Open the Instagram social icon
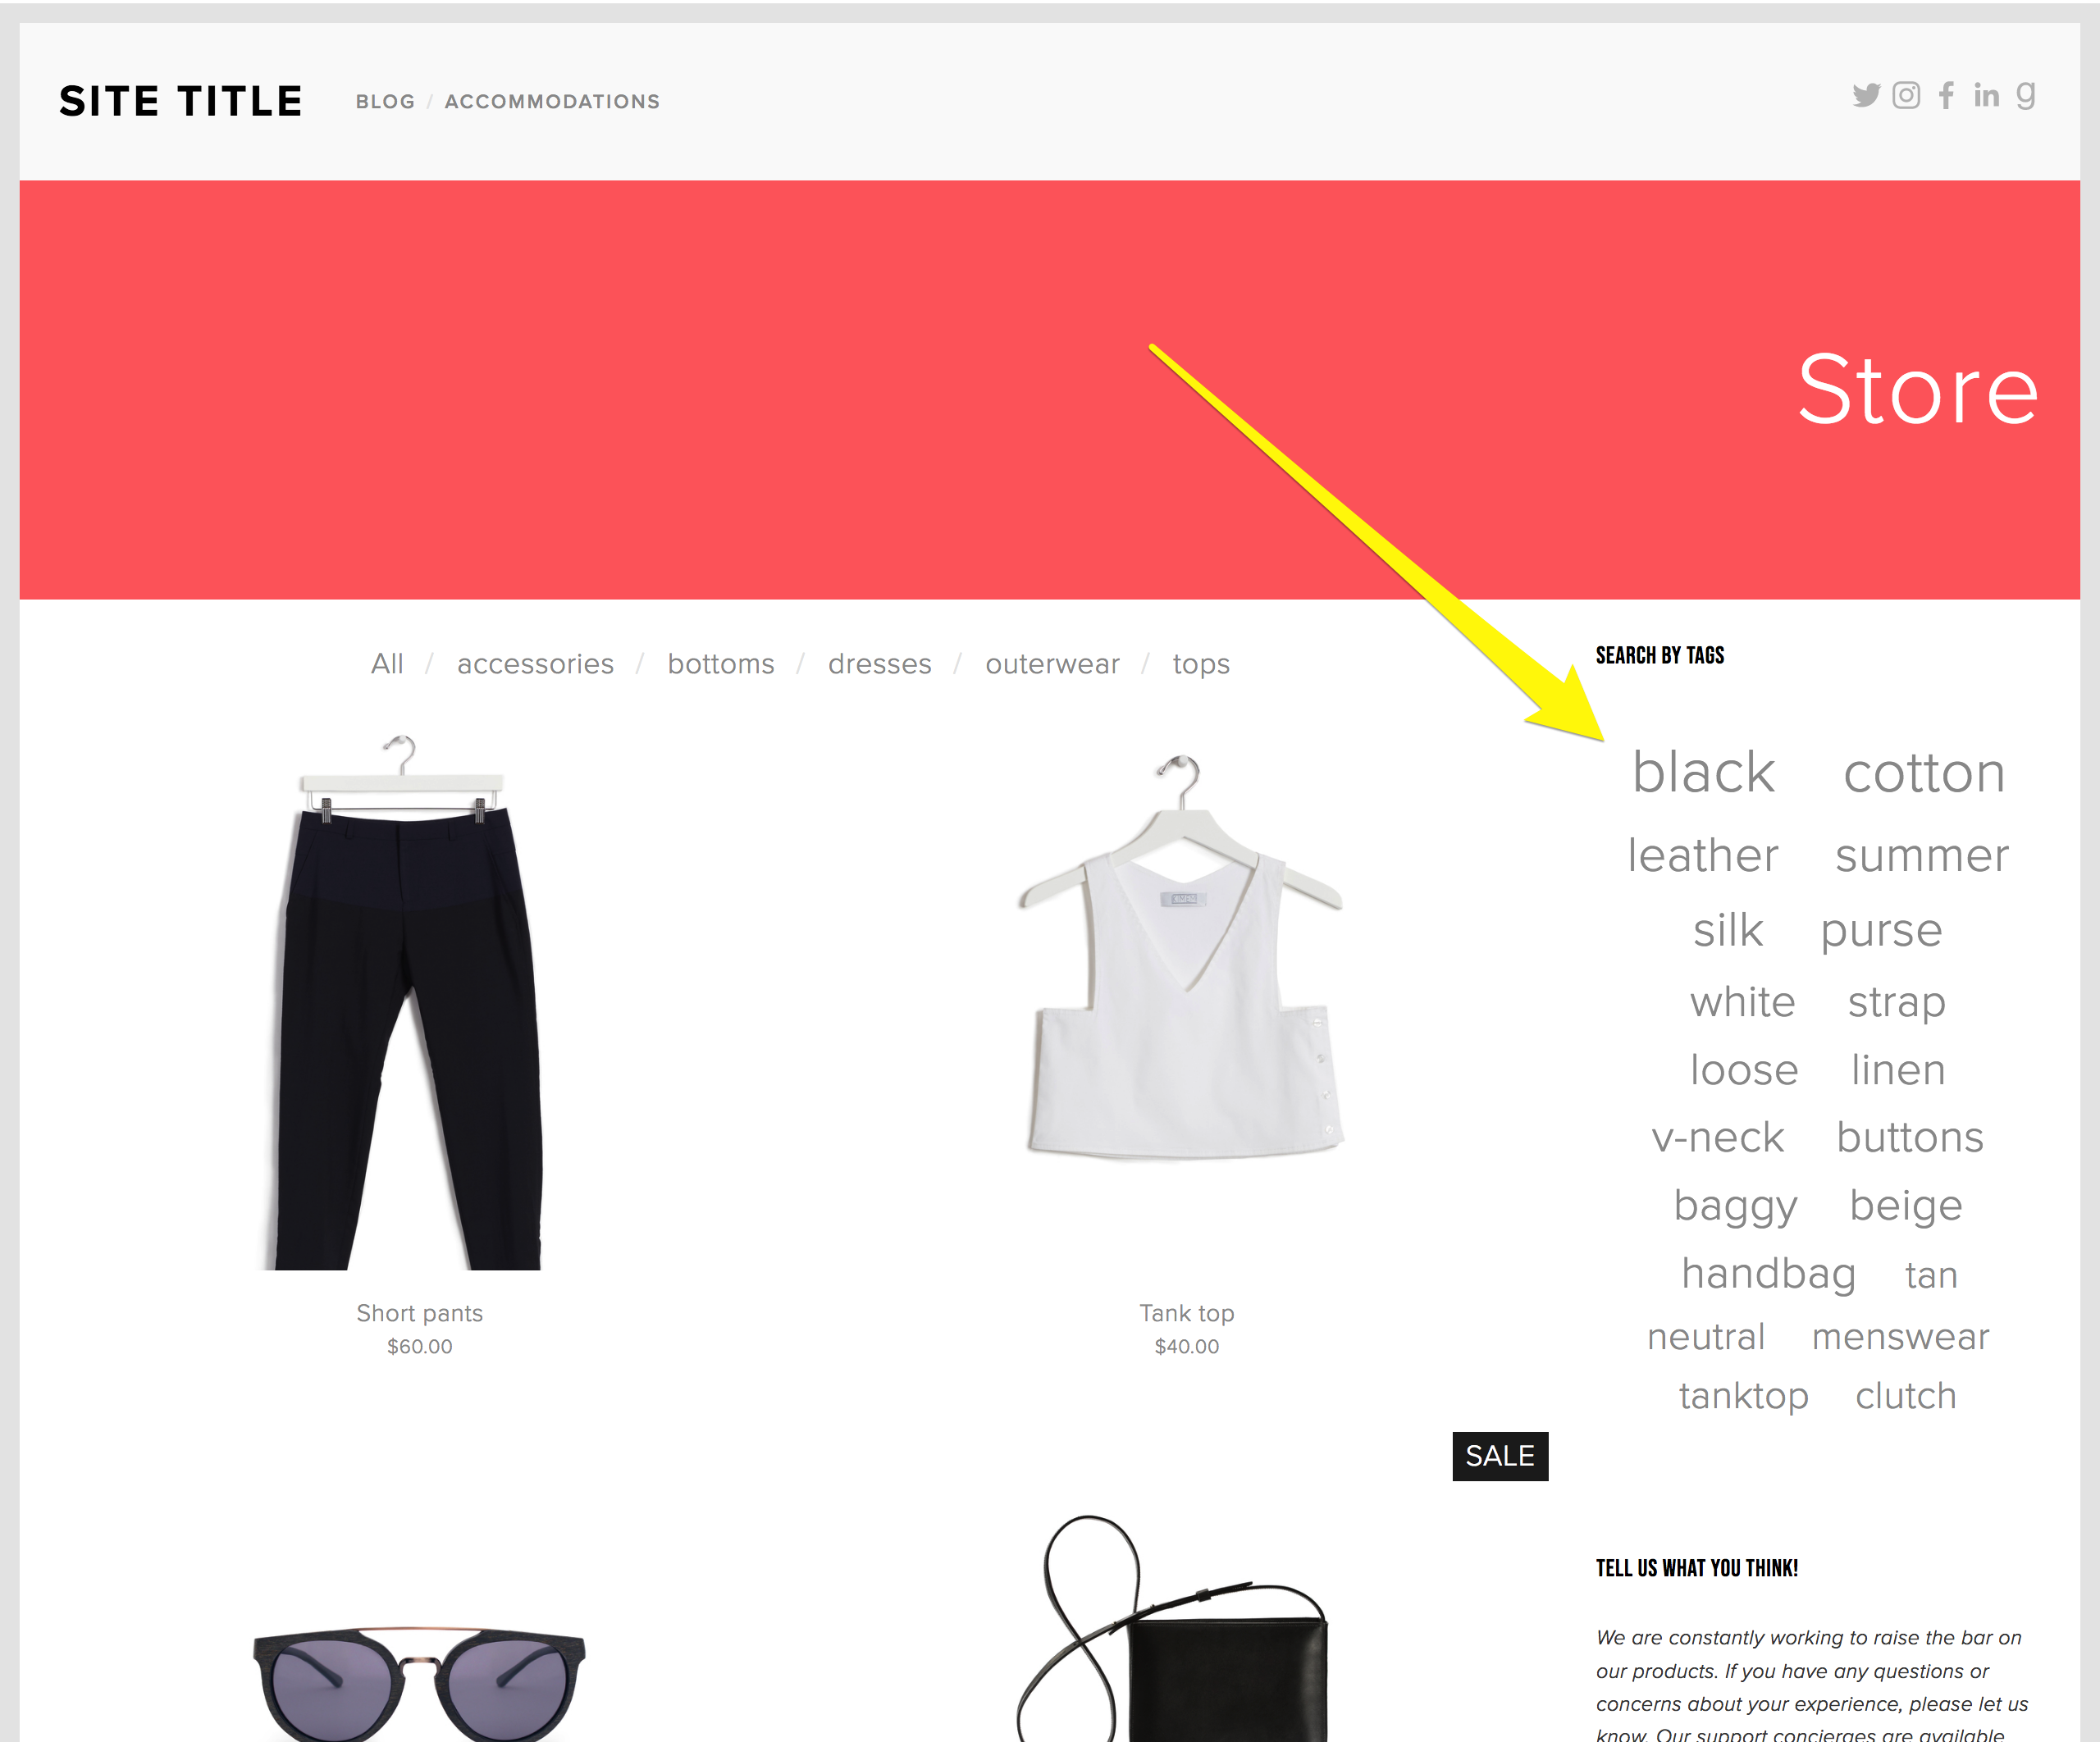Viewport: 2100px width, 1742px height. pos(1906,95)
